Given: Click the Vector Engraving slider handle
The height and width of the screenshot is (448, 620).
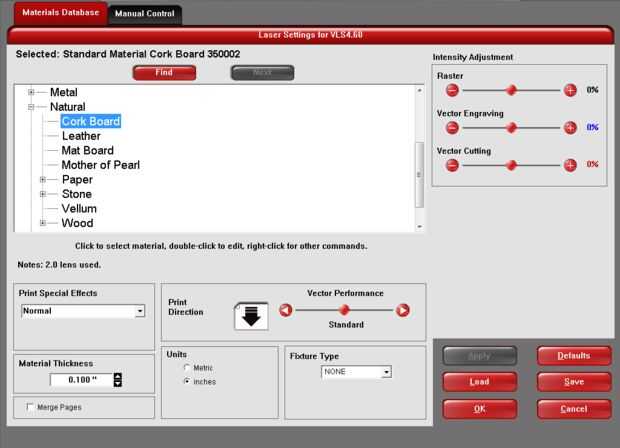Looking at the screenshot, I should tap(511, 128).
